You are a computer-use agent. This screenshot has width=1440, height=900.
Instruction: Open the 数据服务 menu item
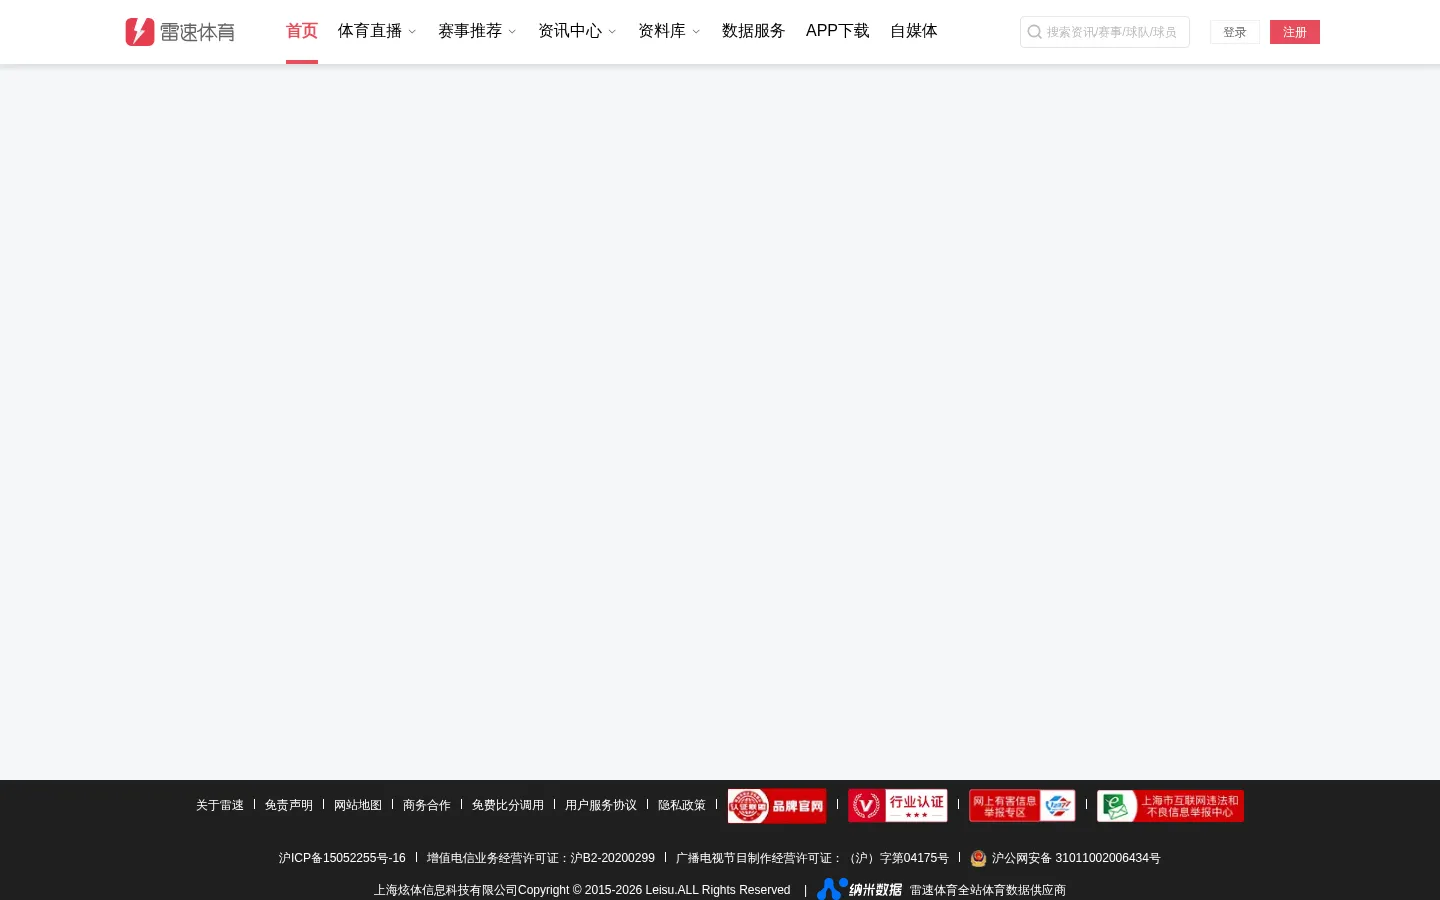click(754, 31)
